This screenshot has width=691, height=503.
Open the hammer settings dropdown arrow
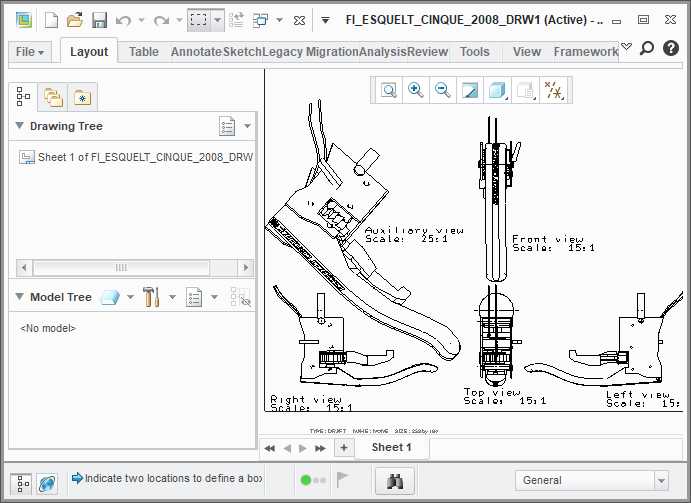[x=172, y=297]
